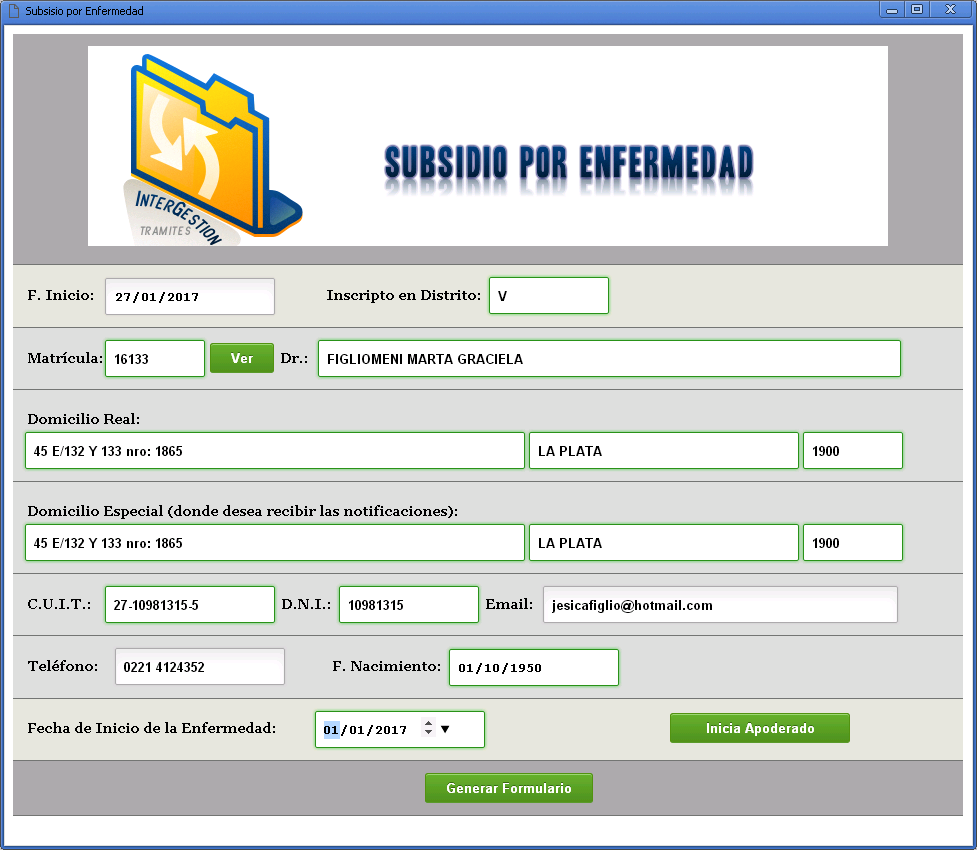Click the Domicilio Real city field LA PLATA
This screenshot has width=977, height=850.
coord(664,451)
